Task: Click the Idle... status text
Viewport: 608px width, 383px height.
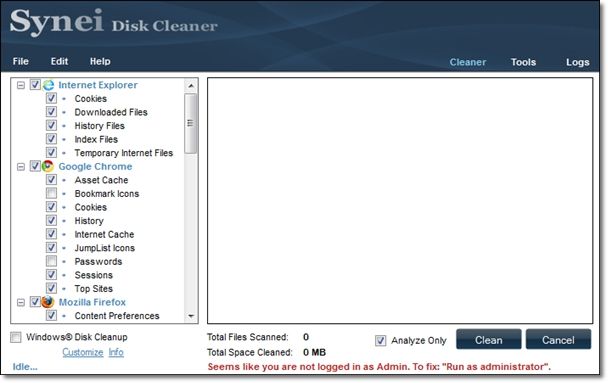Action: (x=25, y=366)
